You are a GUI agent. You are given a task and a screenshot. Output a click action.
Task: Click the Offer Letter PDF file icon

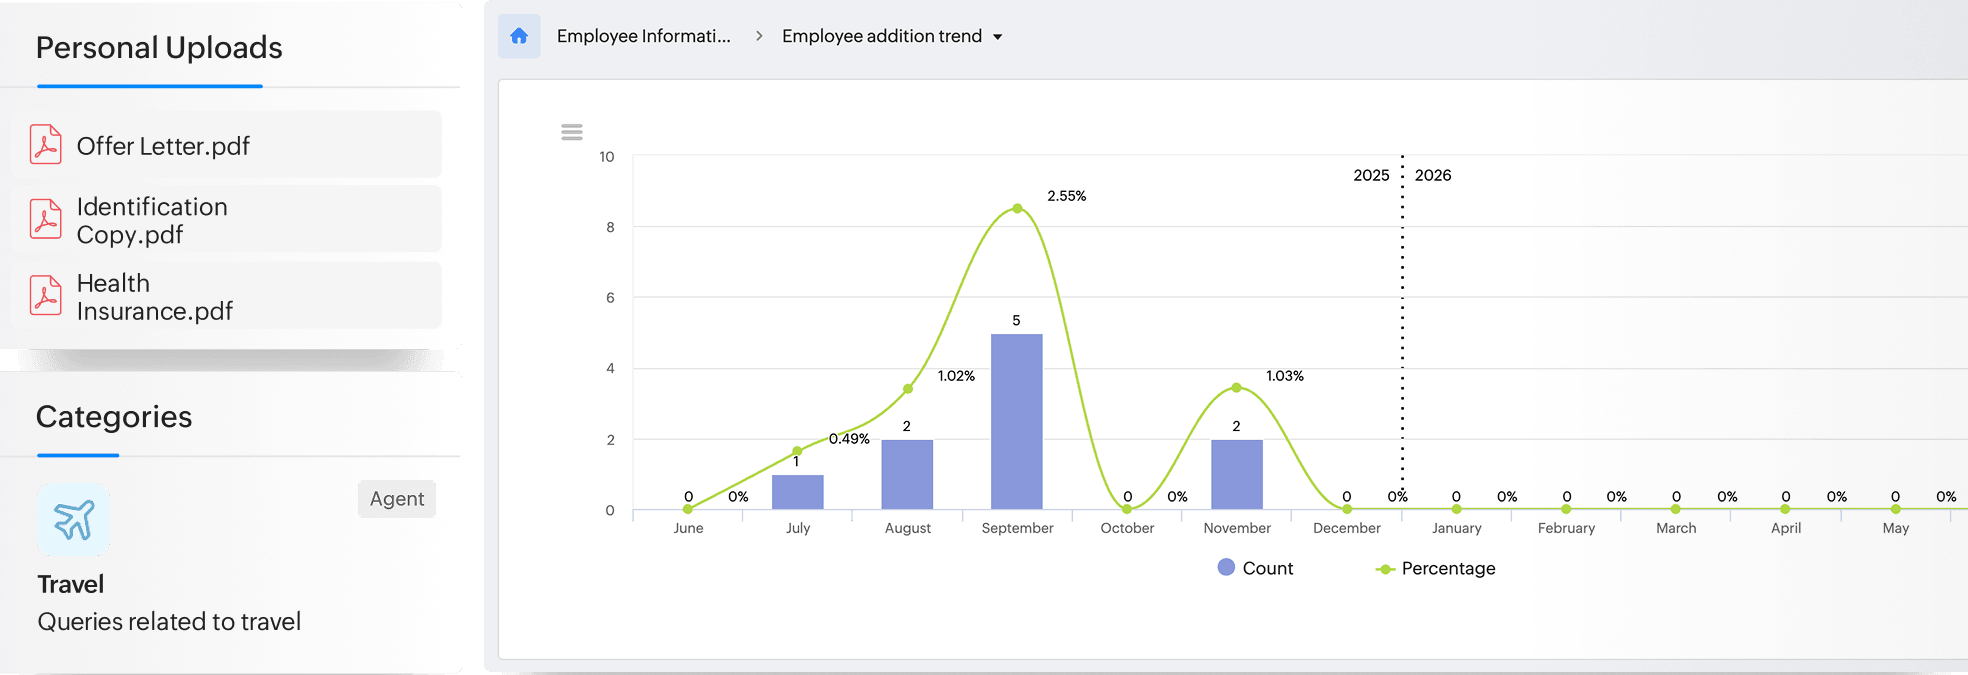(46, 144)
